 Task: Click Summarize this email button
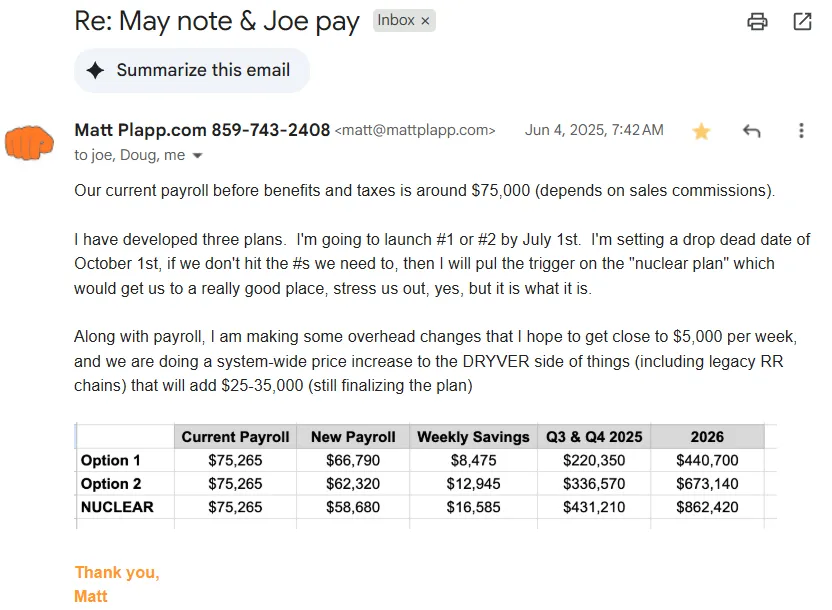pyautogui.click(x=191, y=70)
